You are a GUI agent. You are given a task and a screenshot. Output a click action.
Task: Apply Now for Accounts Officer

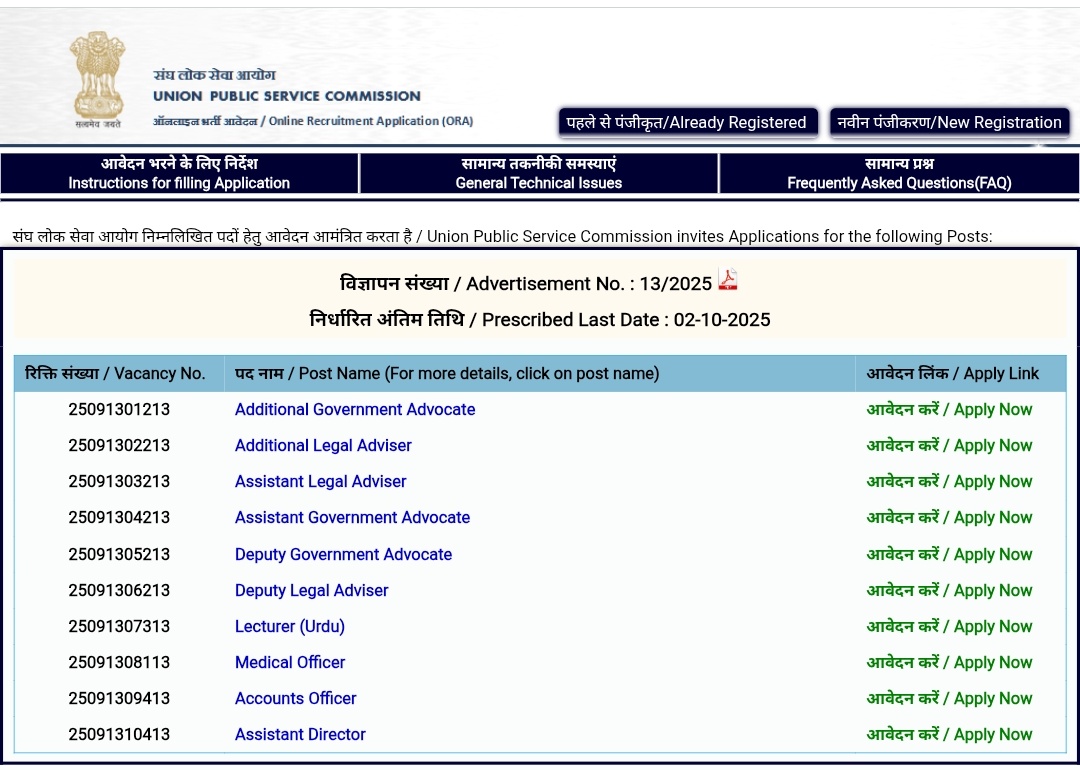click(x=949, y=698)
